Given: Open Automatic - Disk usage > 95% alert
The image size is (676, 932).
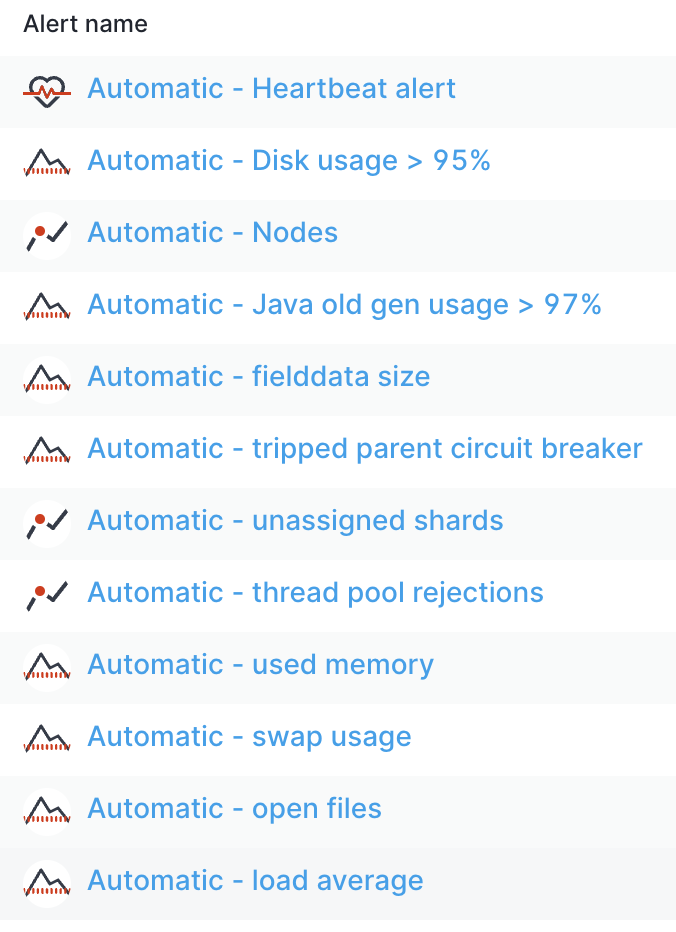Looking at the screenshot, I should tap(289, 160).
